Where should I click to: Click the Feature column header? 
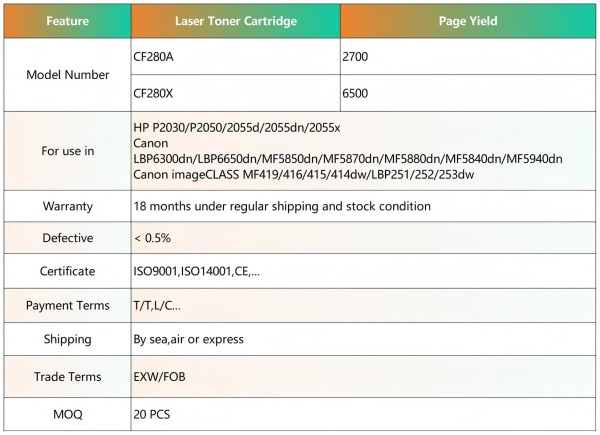click(x=67, y=21)
